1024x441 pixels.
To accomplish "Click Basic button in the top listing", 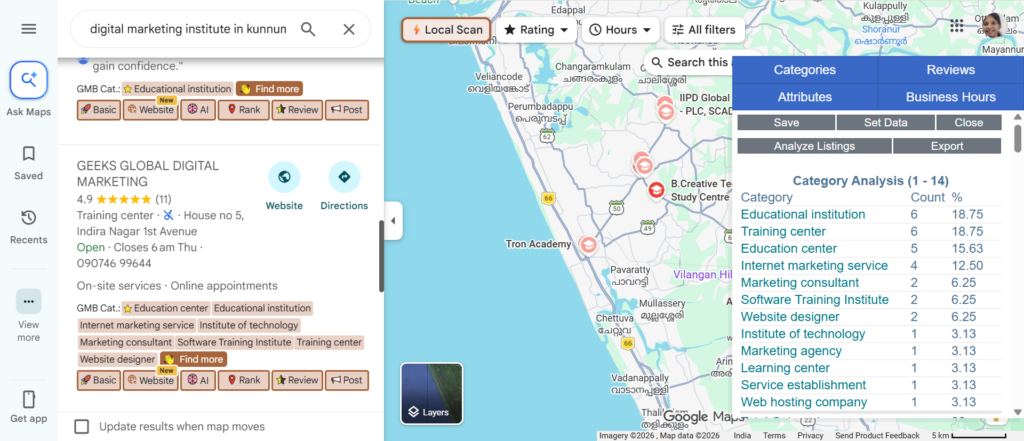I will click(x=99, y=110).
